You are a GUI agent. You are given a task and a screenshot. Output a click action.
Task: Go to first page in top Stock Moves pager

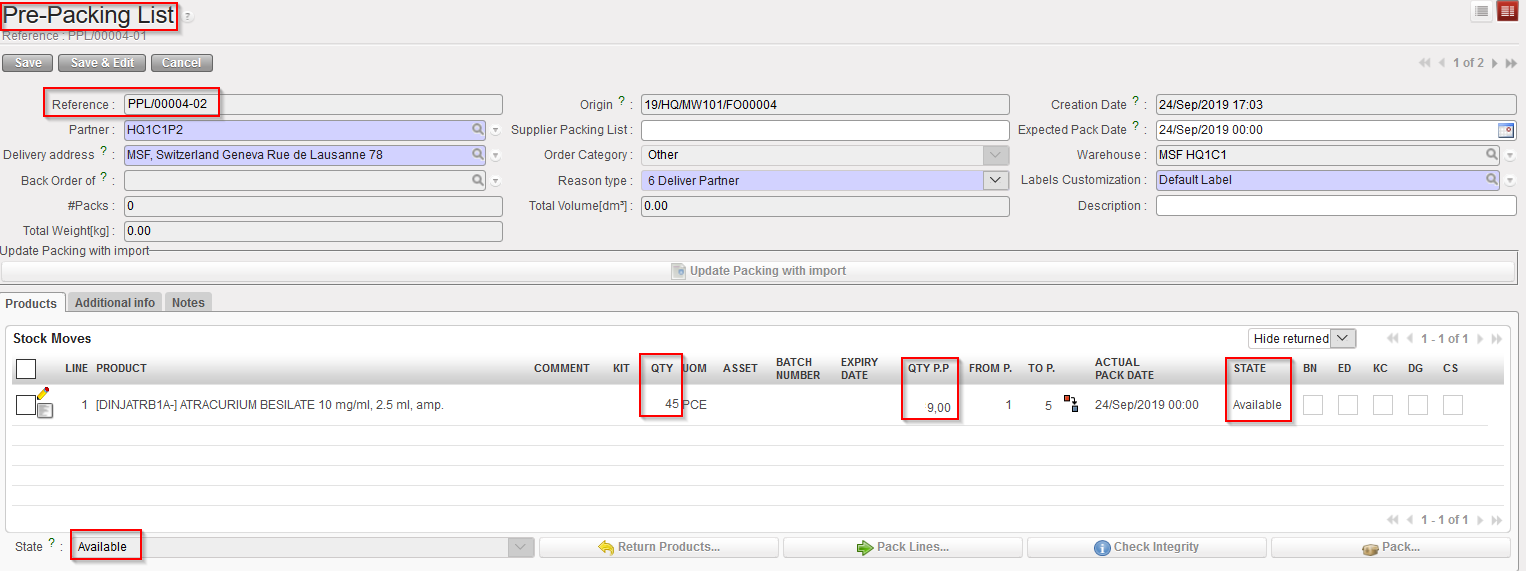point(1395,339)
